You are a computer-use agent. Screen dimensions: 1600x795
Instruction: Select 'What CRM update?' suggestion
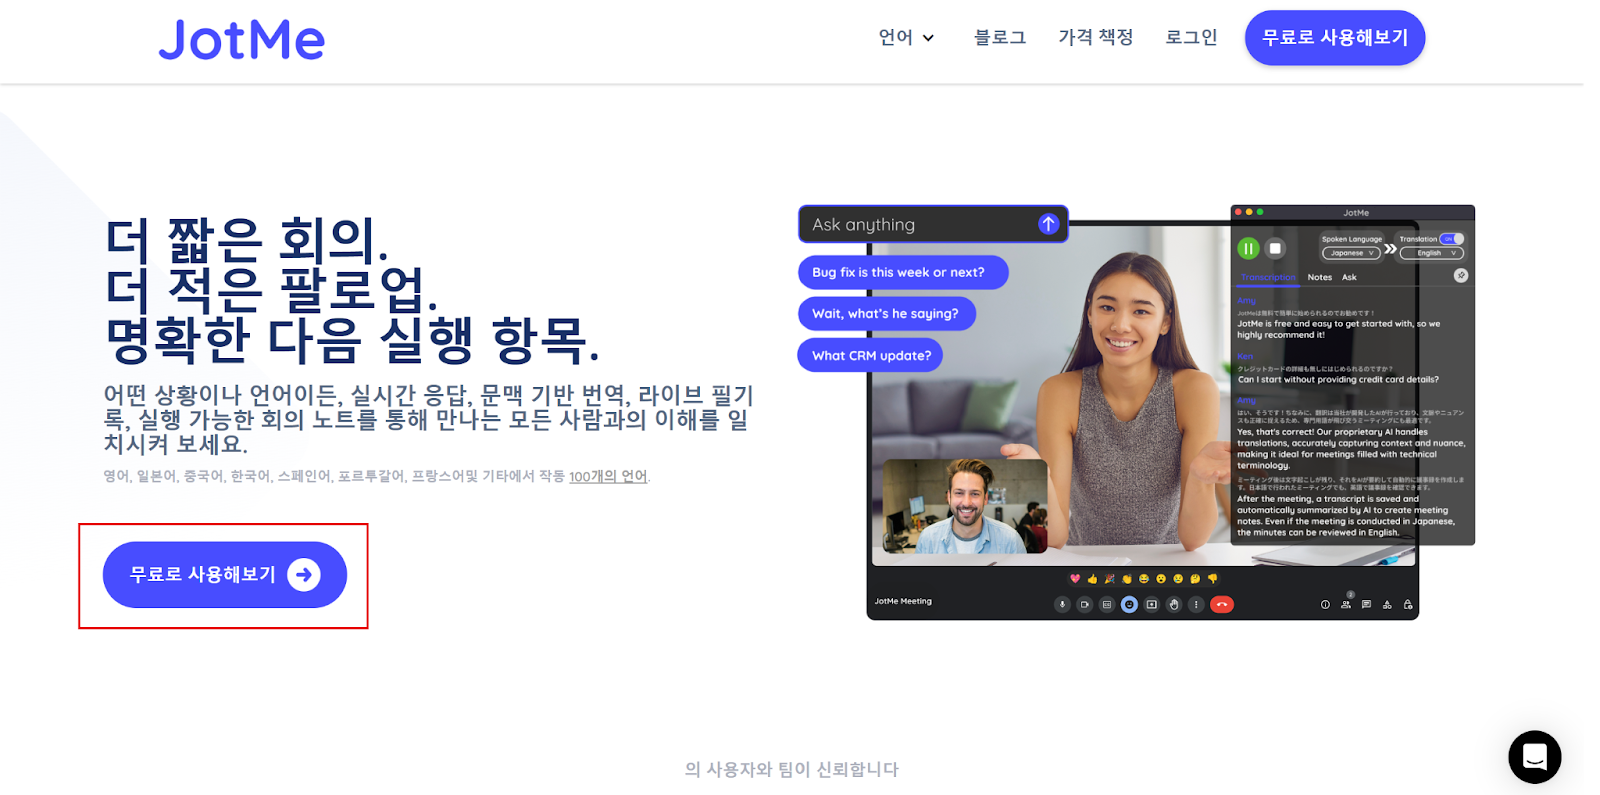[870, 355]
